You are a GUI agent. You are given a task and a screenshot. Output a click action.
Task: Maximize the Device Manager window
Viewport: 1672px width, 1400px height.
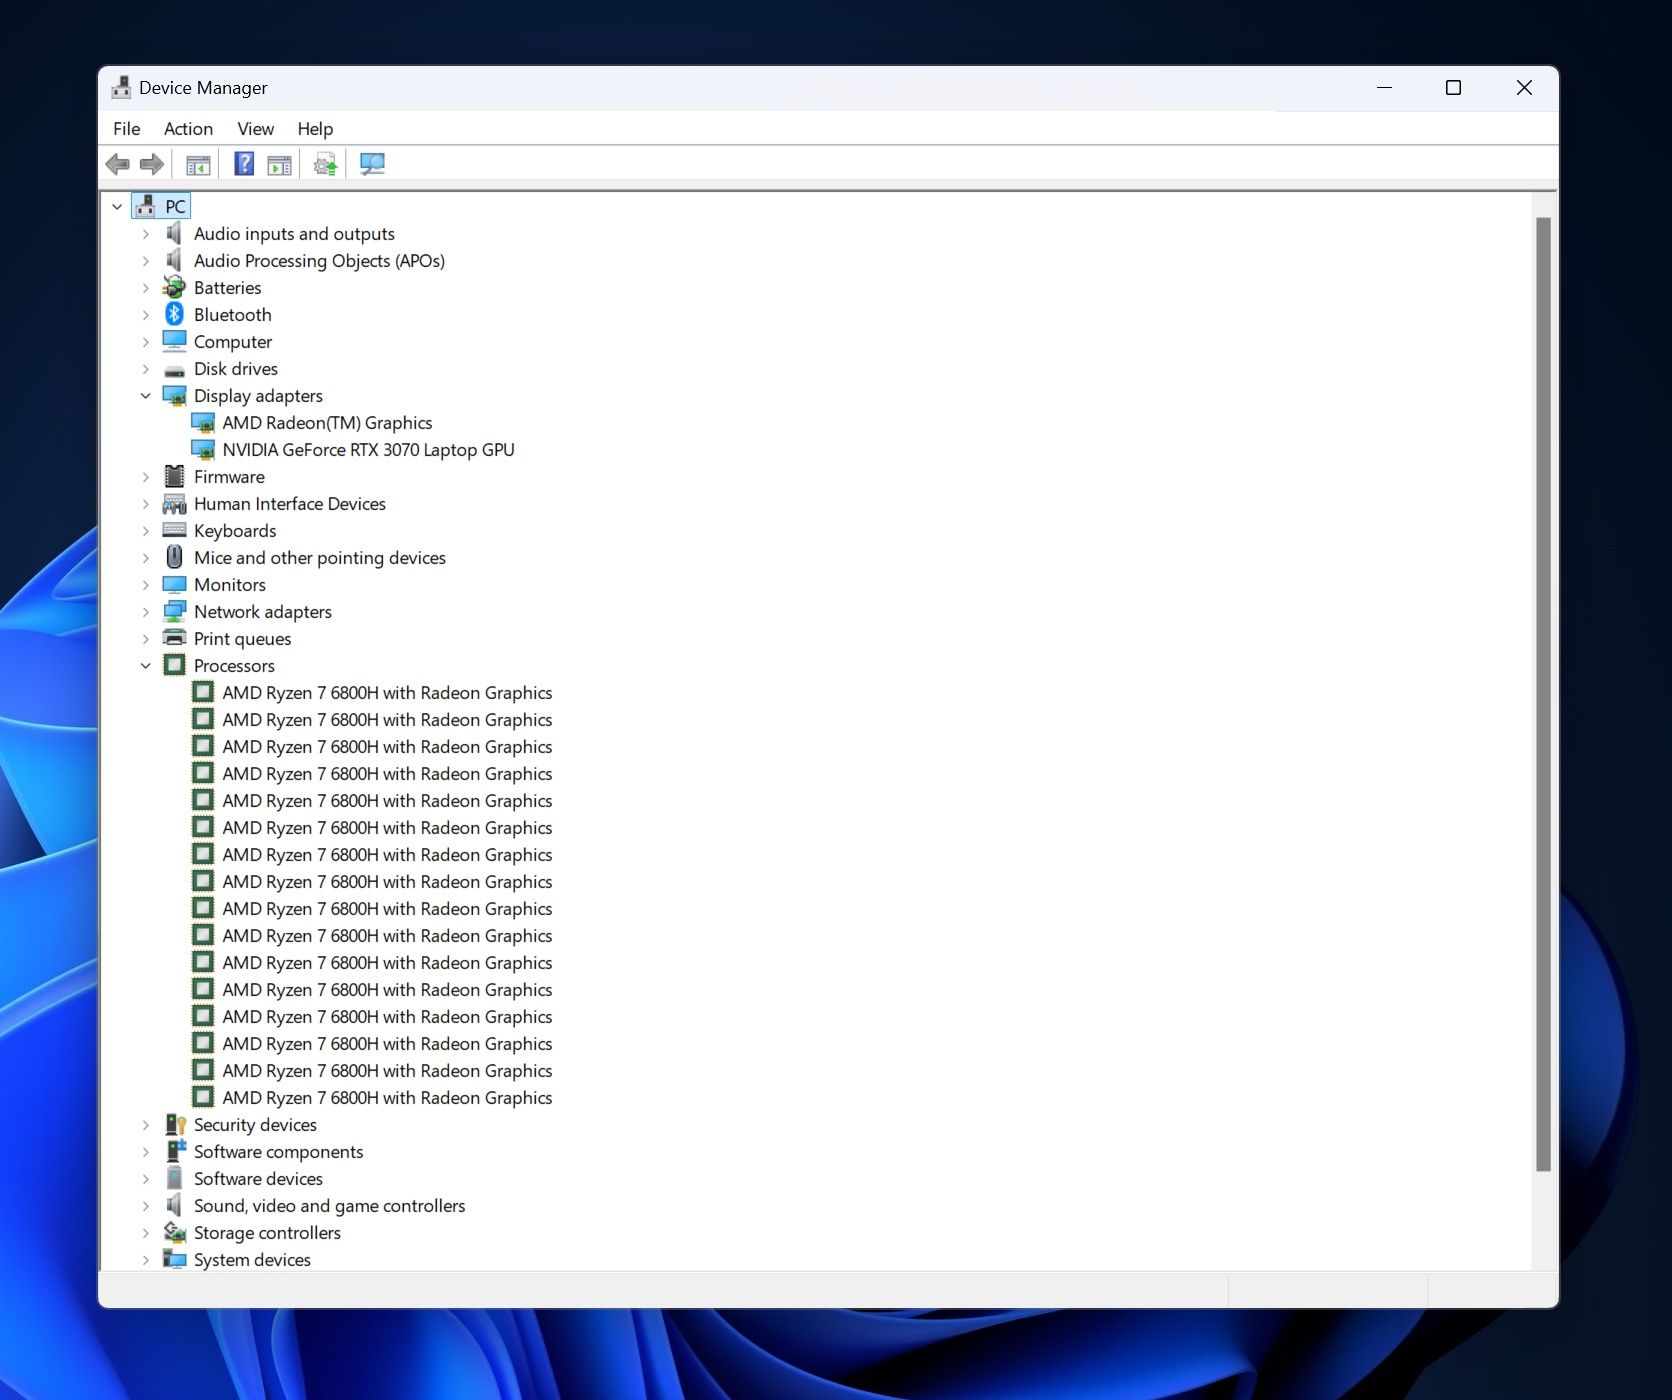coord(1453,87)
